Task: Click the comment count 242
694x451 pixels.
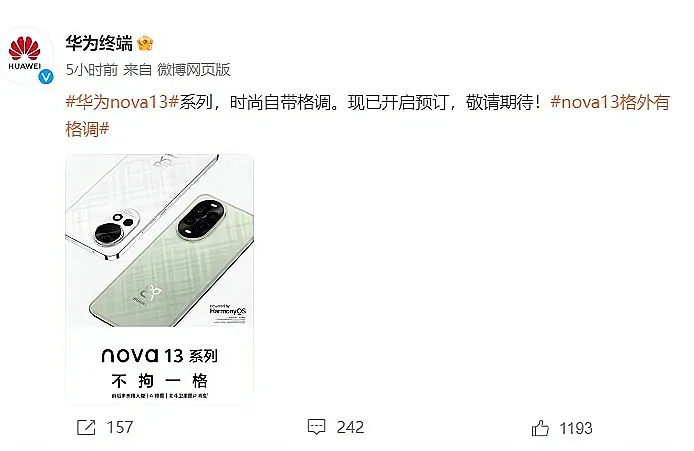Action: pyautogui.click(x=350, y=427)
